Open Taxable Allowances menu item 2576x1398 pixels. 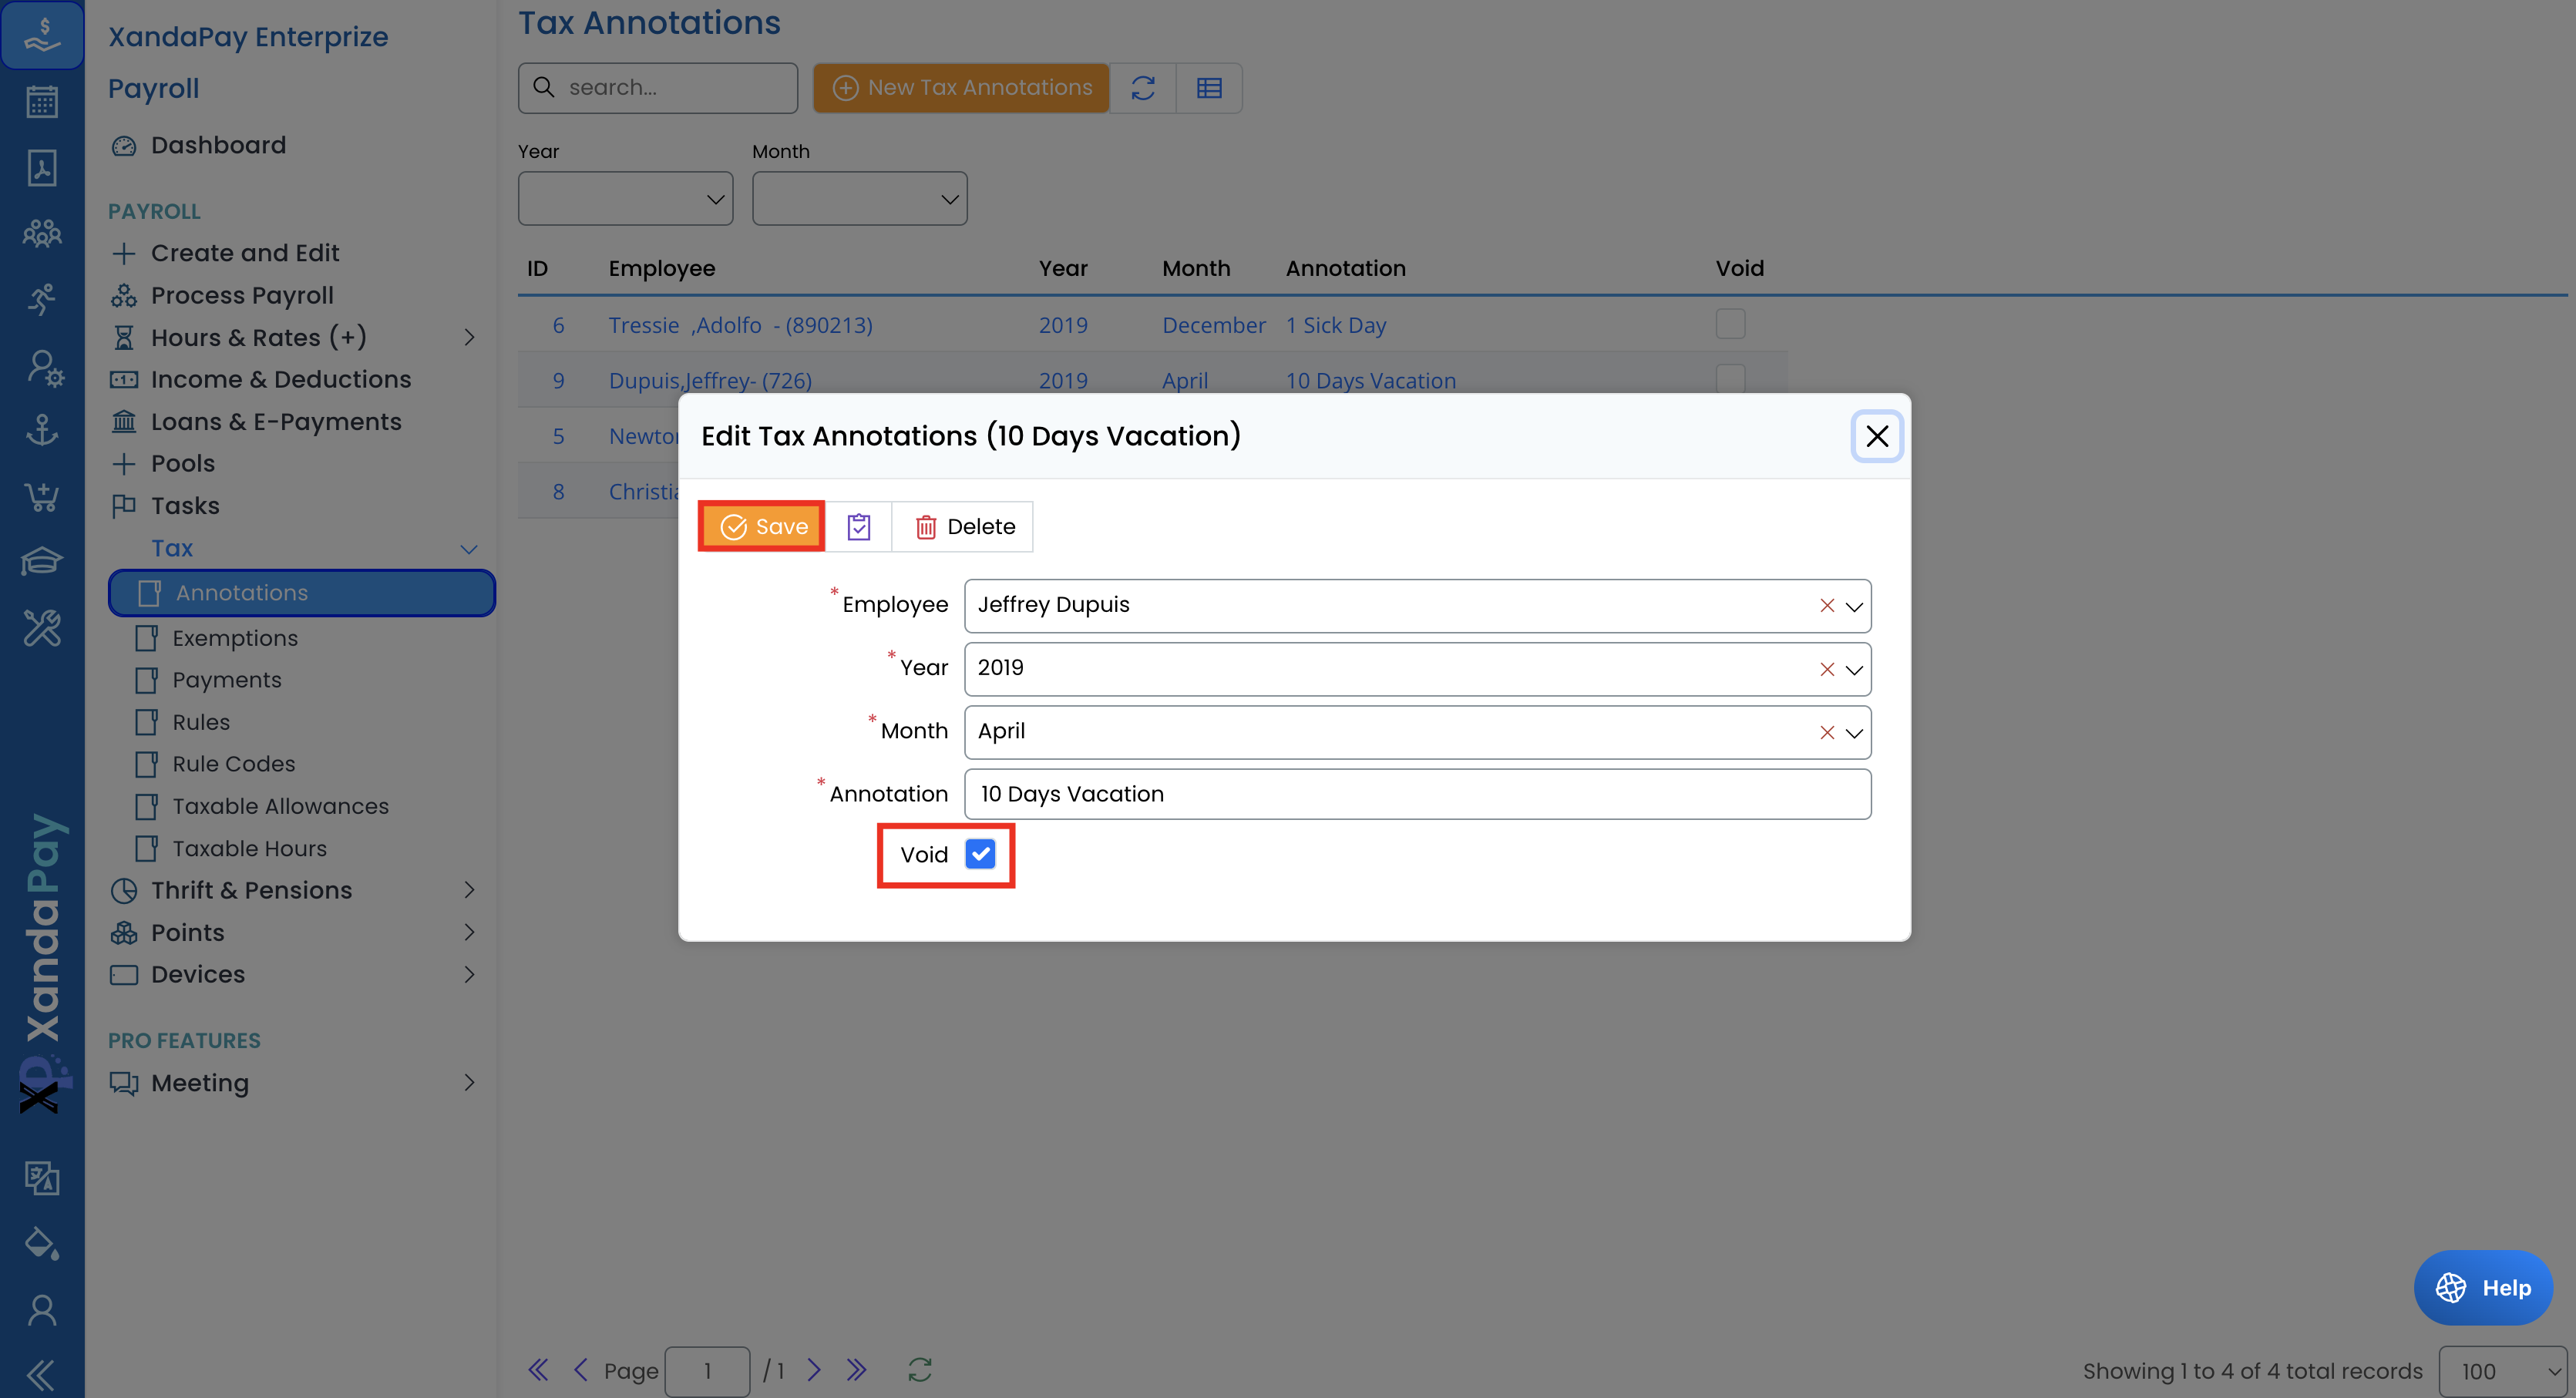point(280,806)
